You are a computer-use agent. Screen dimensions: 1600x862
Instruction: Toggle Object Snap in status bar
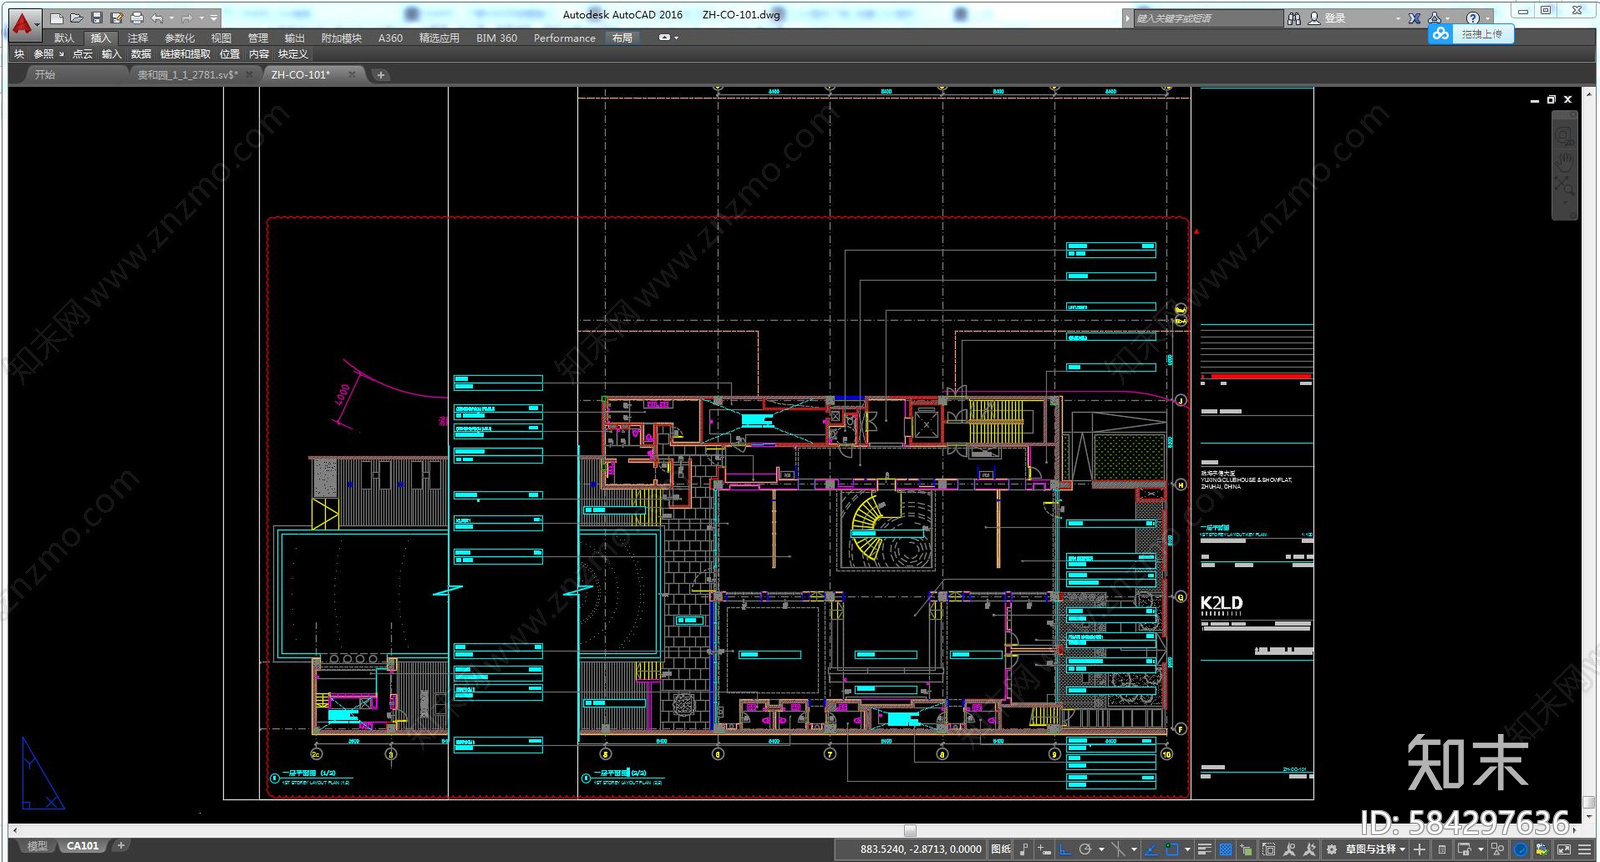(x=1172, y=849)
